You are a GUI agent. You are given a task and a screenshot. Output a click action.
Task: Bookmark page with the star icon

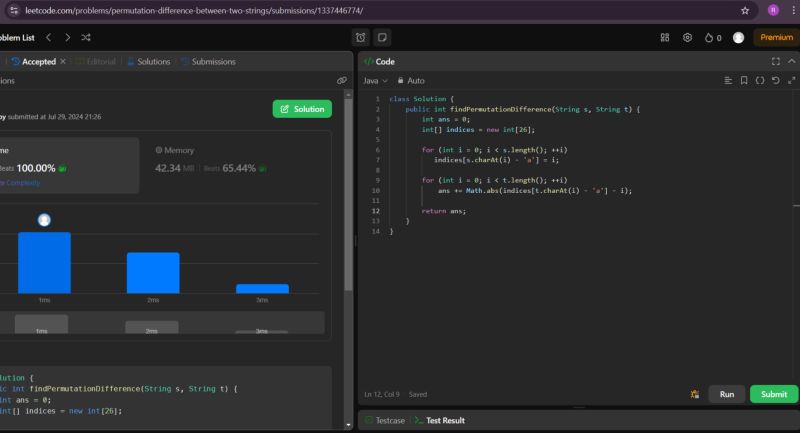click(x=745, y=10)
